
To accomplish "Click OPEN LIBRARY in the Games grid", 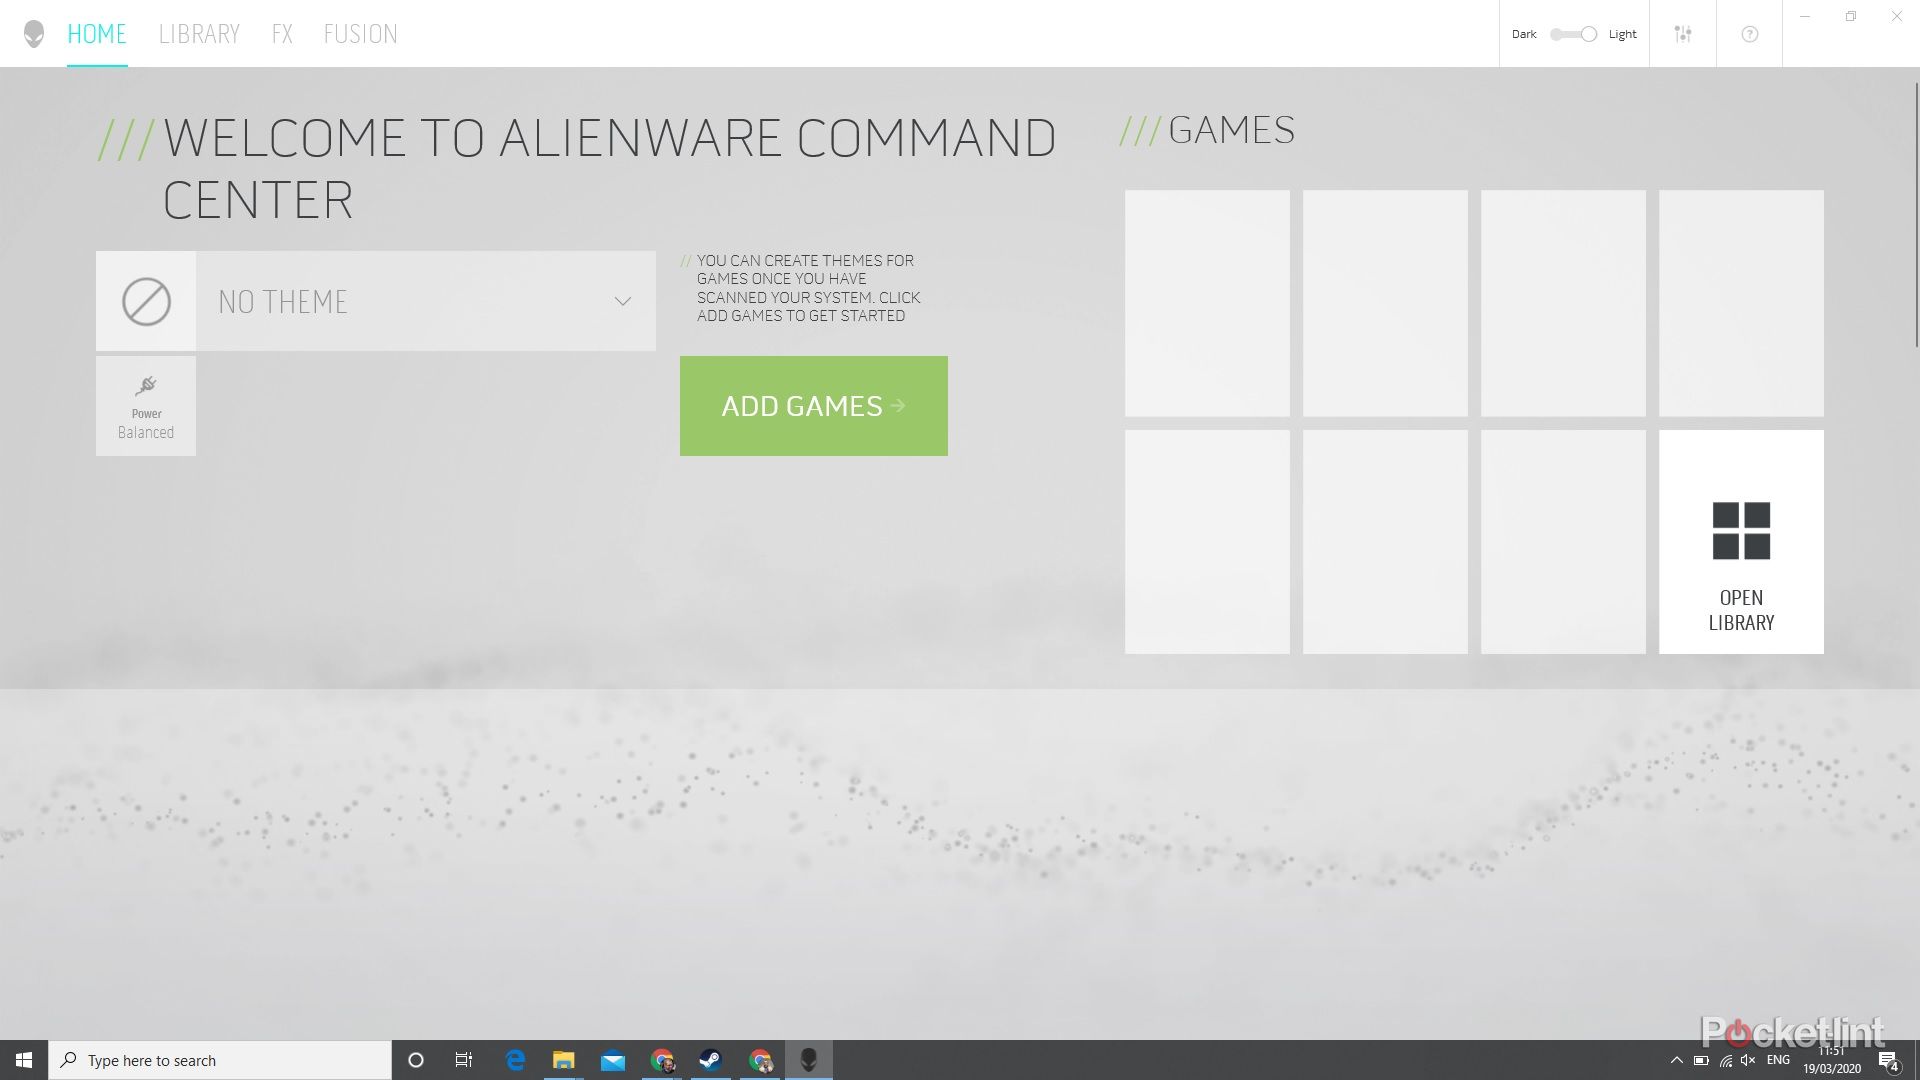I will [x=1740, y=541].
